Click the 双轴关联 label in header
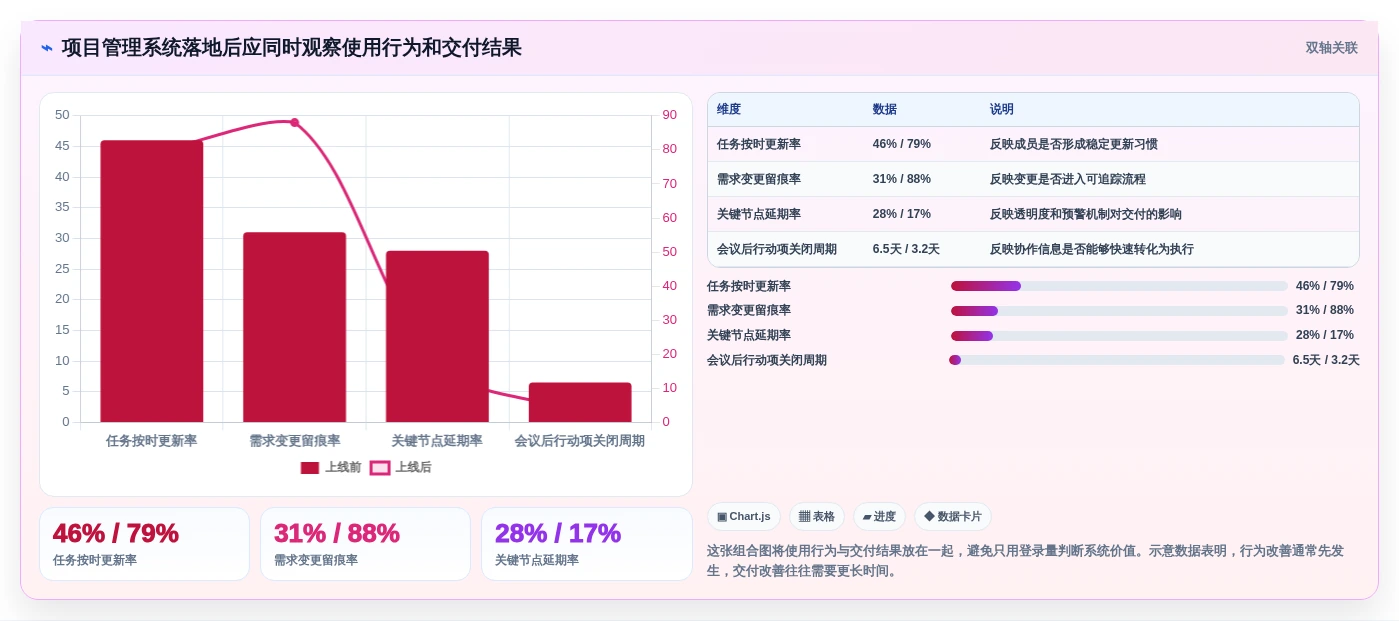 pyautogui.click(x=1331, y=48)
